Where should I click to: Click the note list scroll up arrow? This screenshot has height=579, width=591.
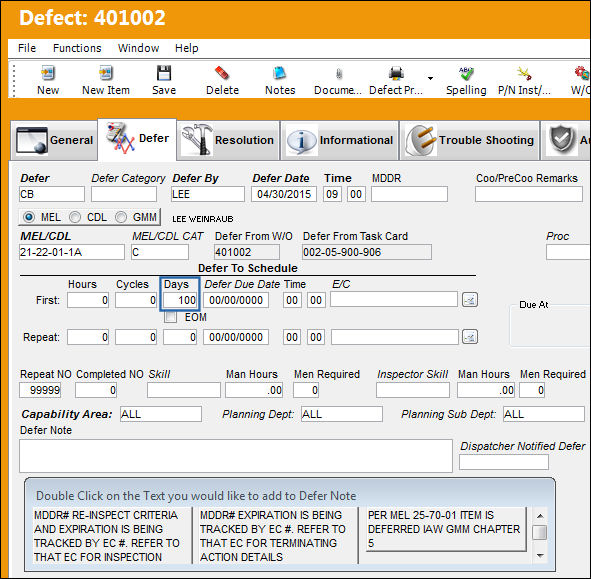pos(540,516)
